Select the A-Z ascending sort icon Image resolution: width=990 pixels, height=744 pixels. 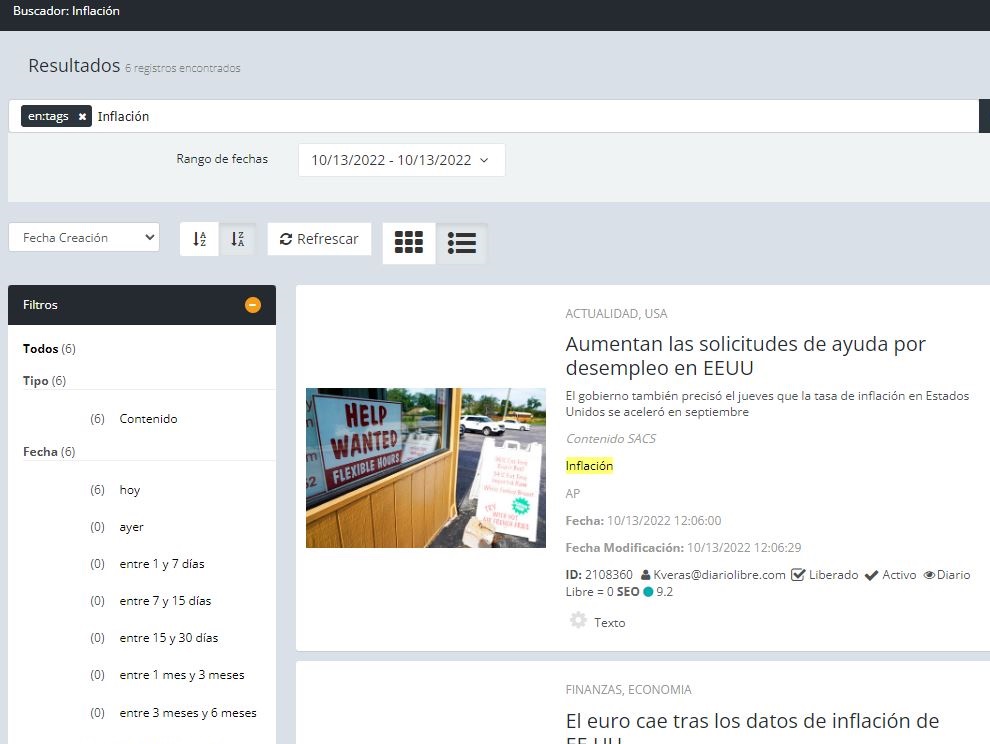tap(199, 238)
